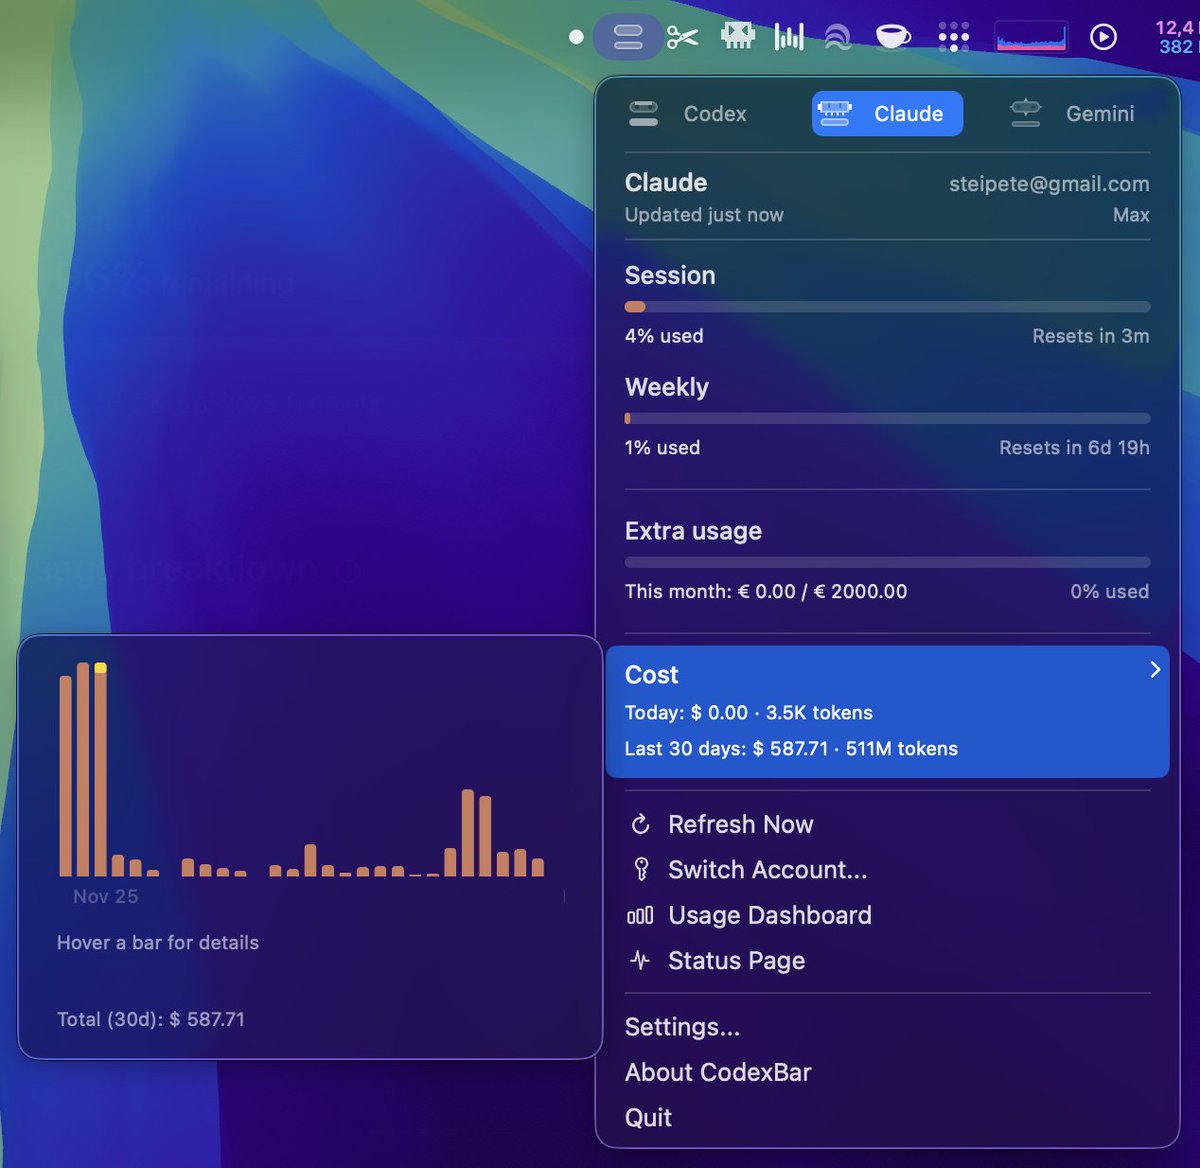Click the memory chip menu bar icon
Screen dimensions: 1200x1168
pos(737,37)
